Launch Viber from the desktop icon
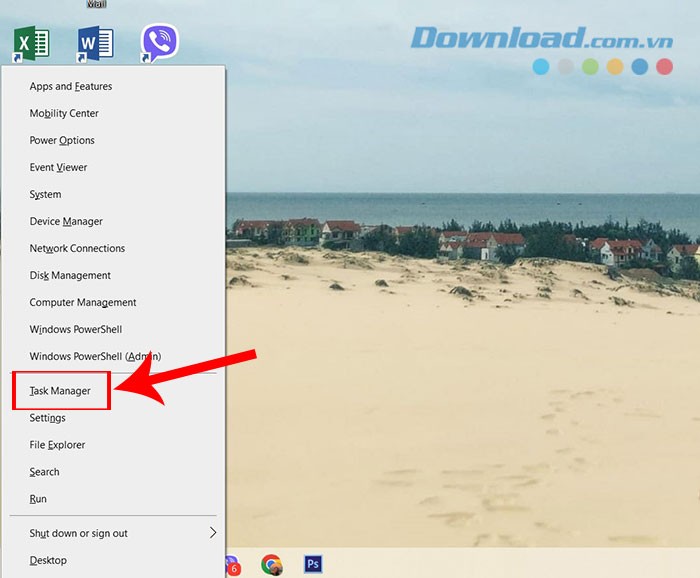The height and width of the screenshot is (578, 700). [159, 43]
